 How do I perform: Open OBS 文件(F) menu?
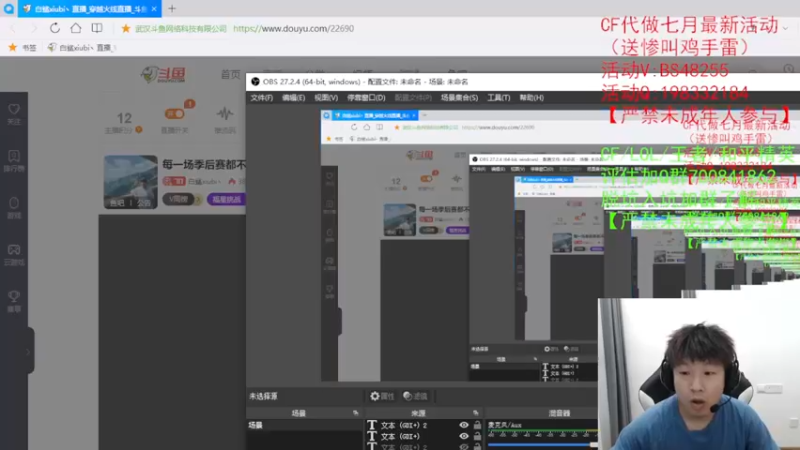click(x=262, y=97)
